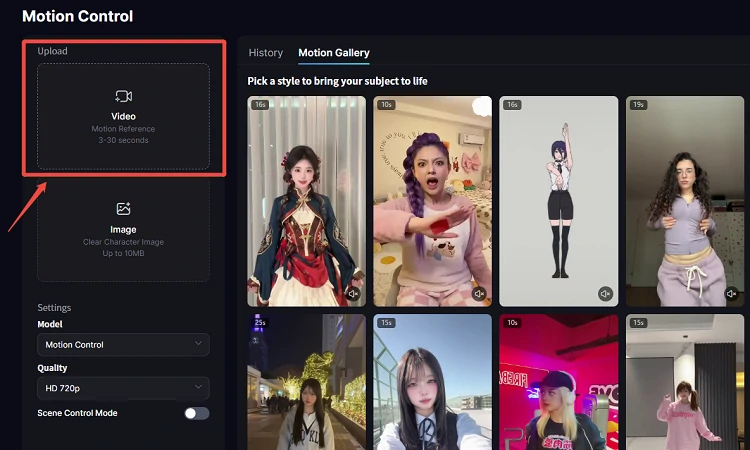750x450 pixels.
Task: Select the 25s night street girl thumbnail
Action: coord(307,382)
